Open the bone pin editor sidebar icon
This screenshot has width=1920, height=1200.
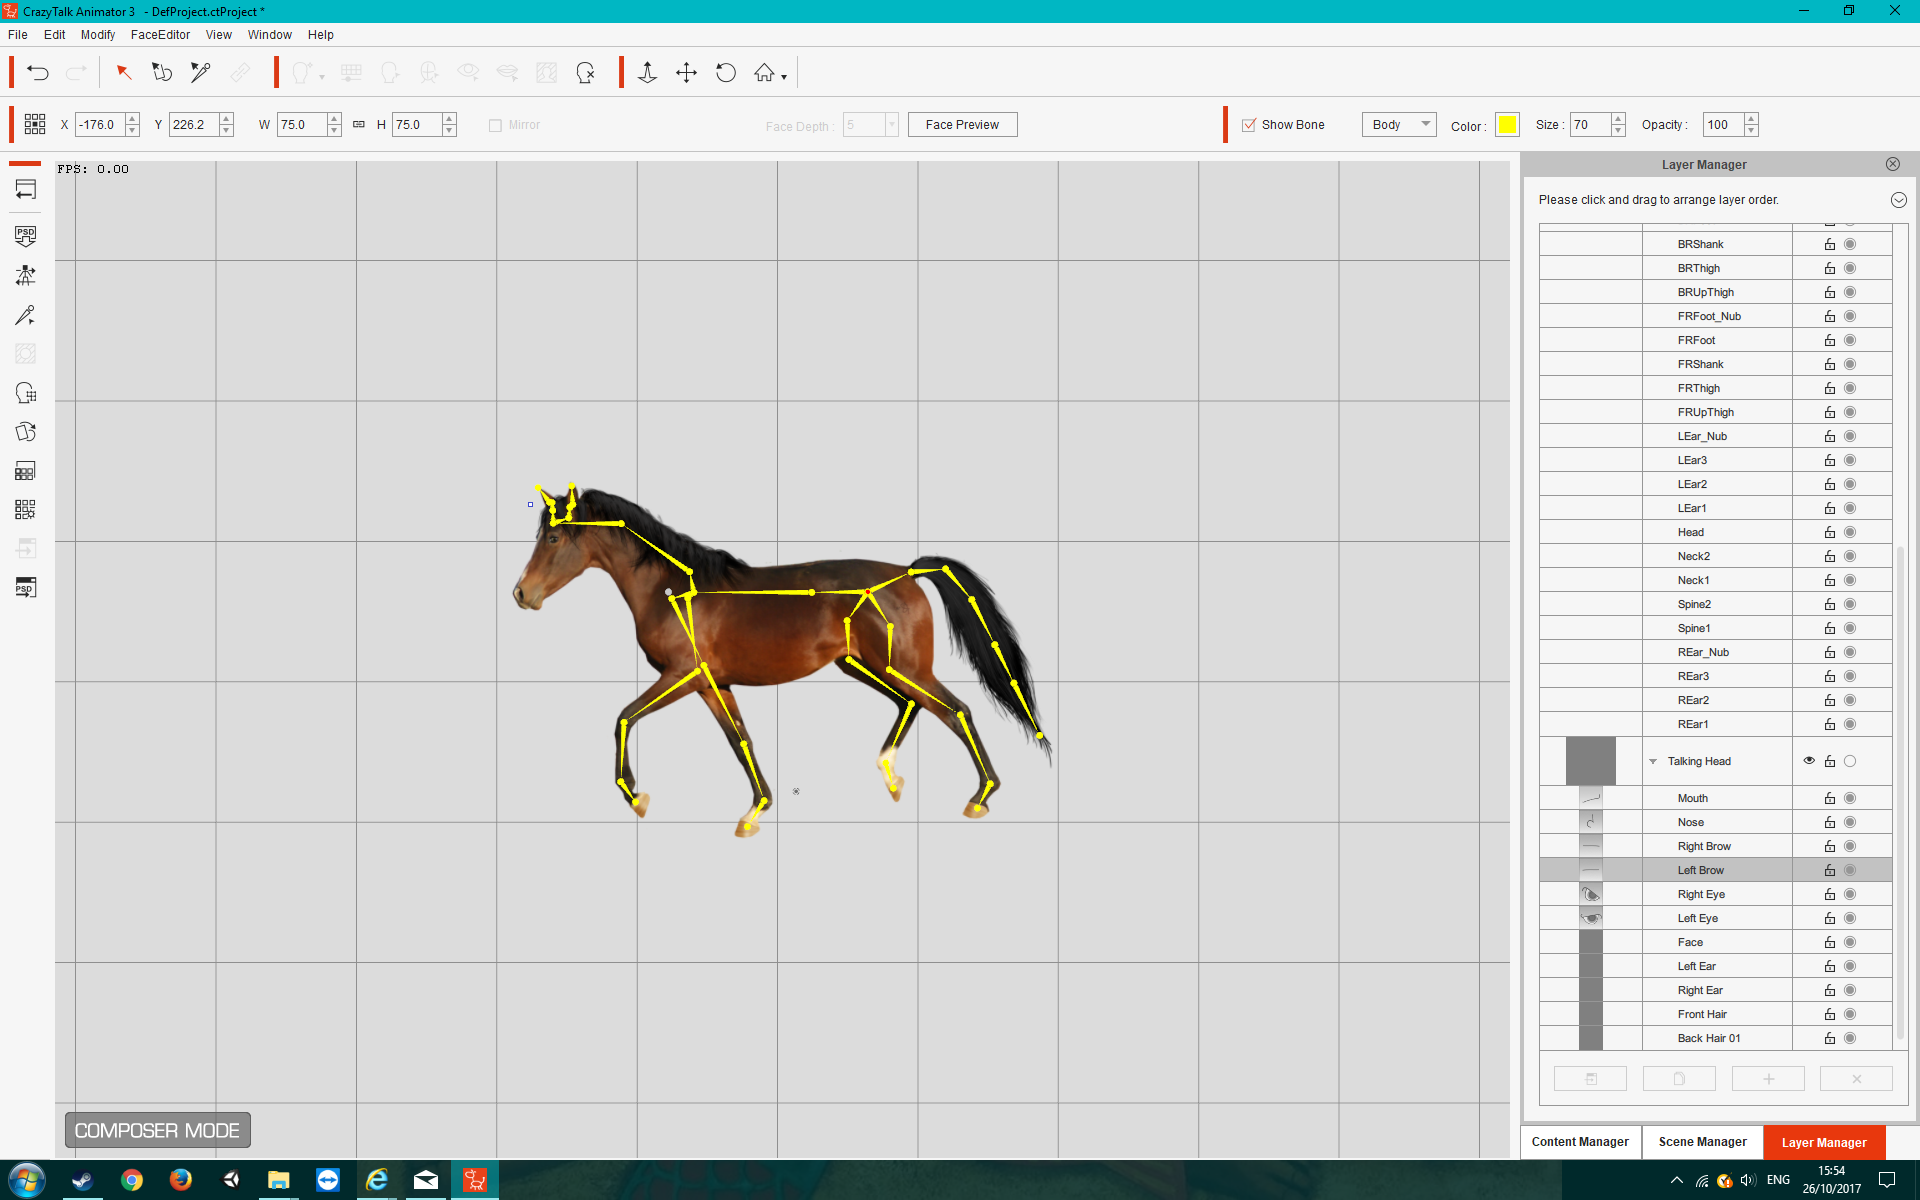point(26,315)
